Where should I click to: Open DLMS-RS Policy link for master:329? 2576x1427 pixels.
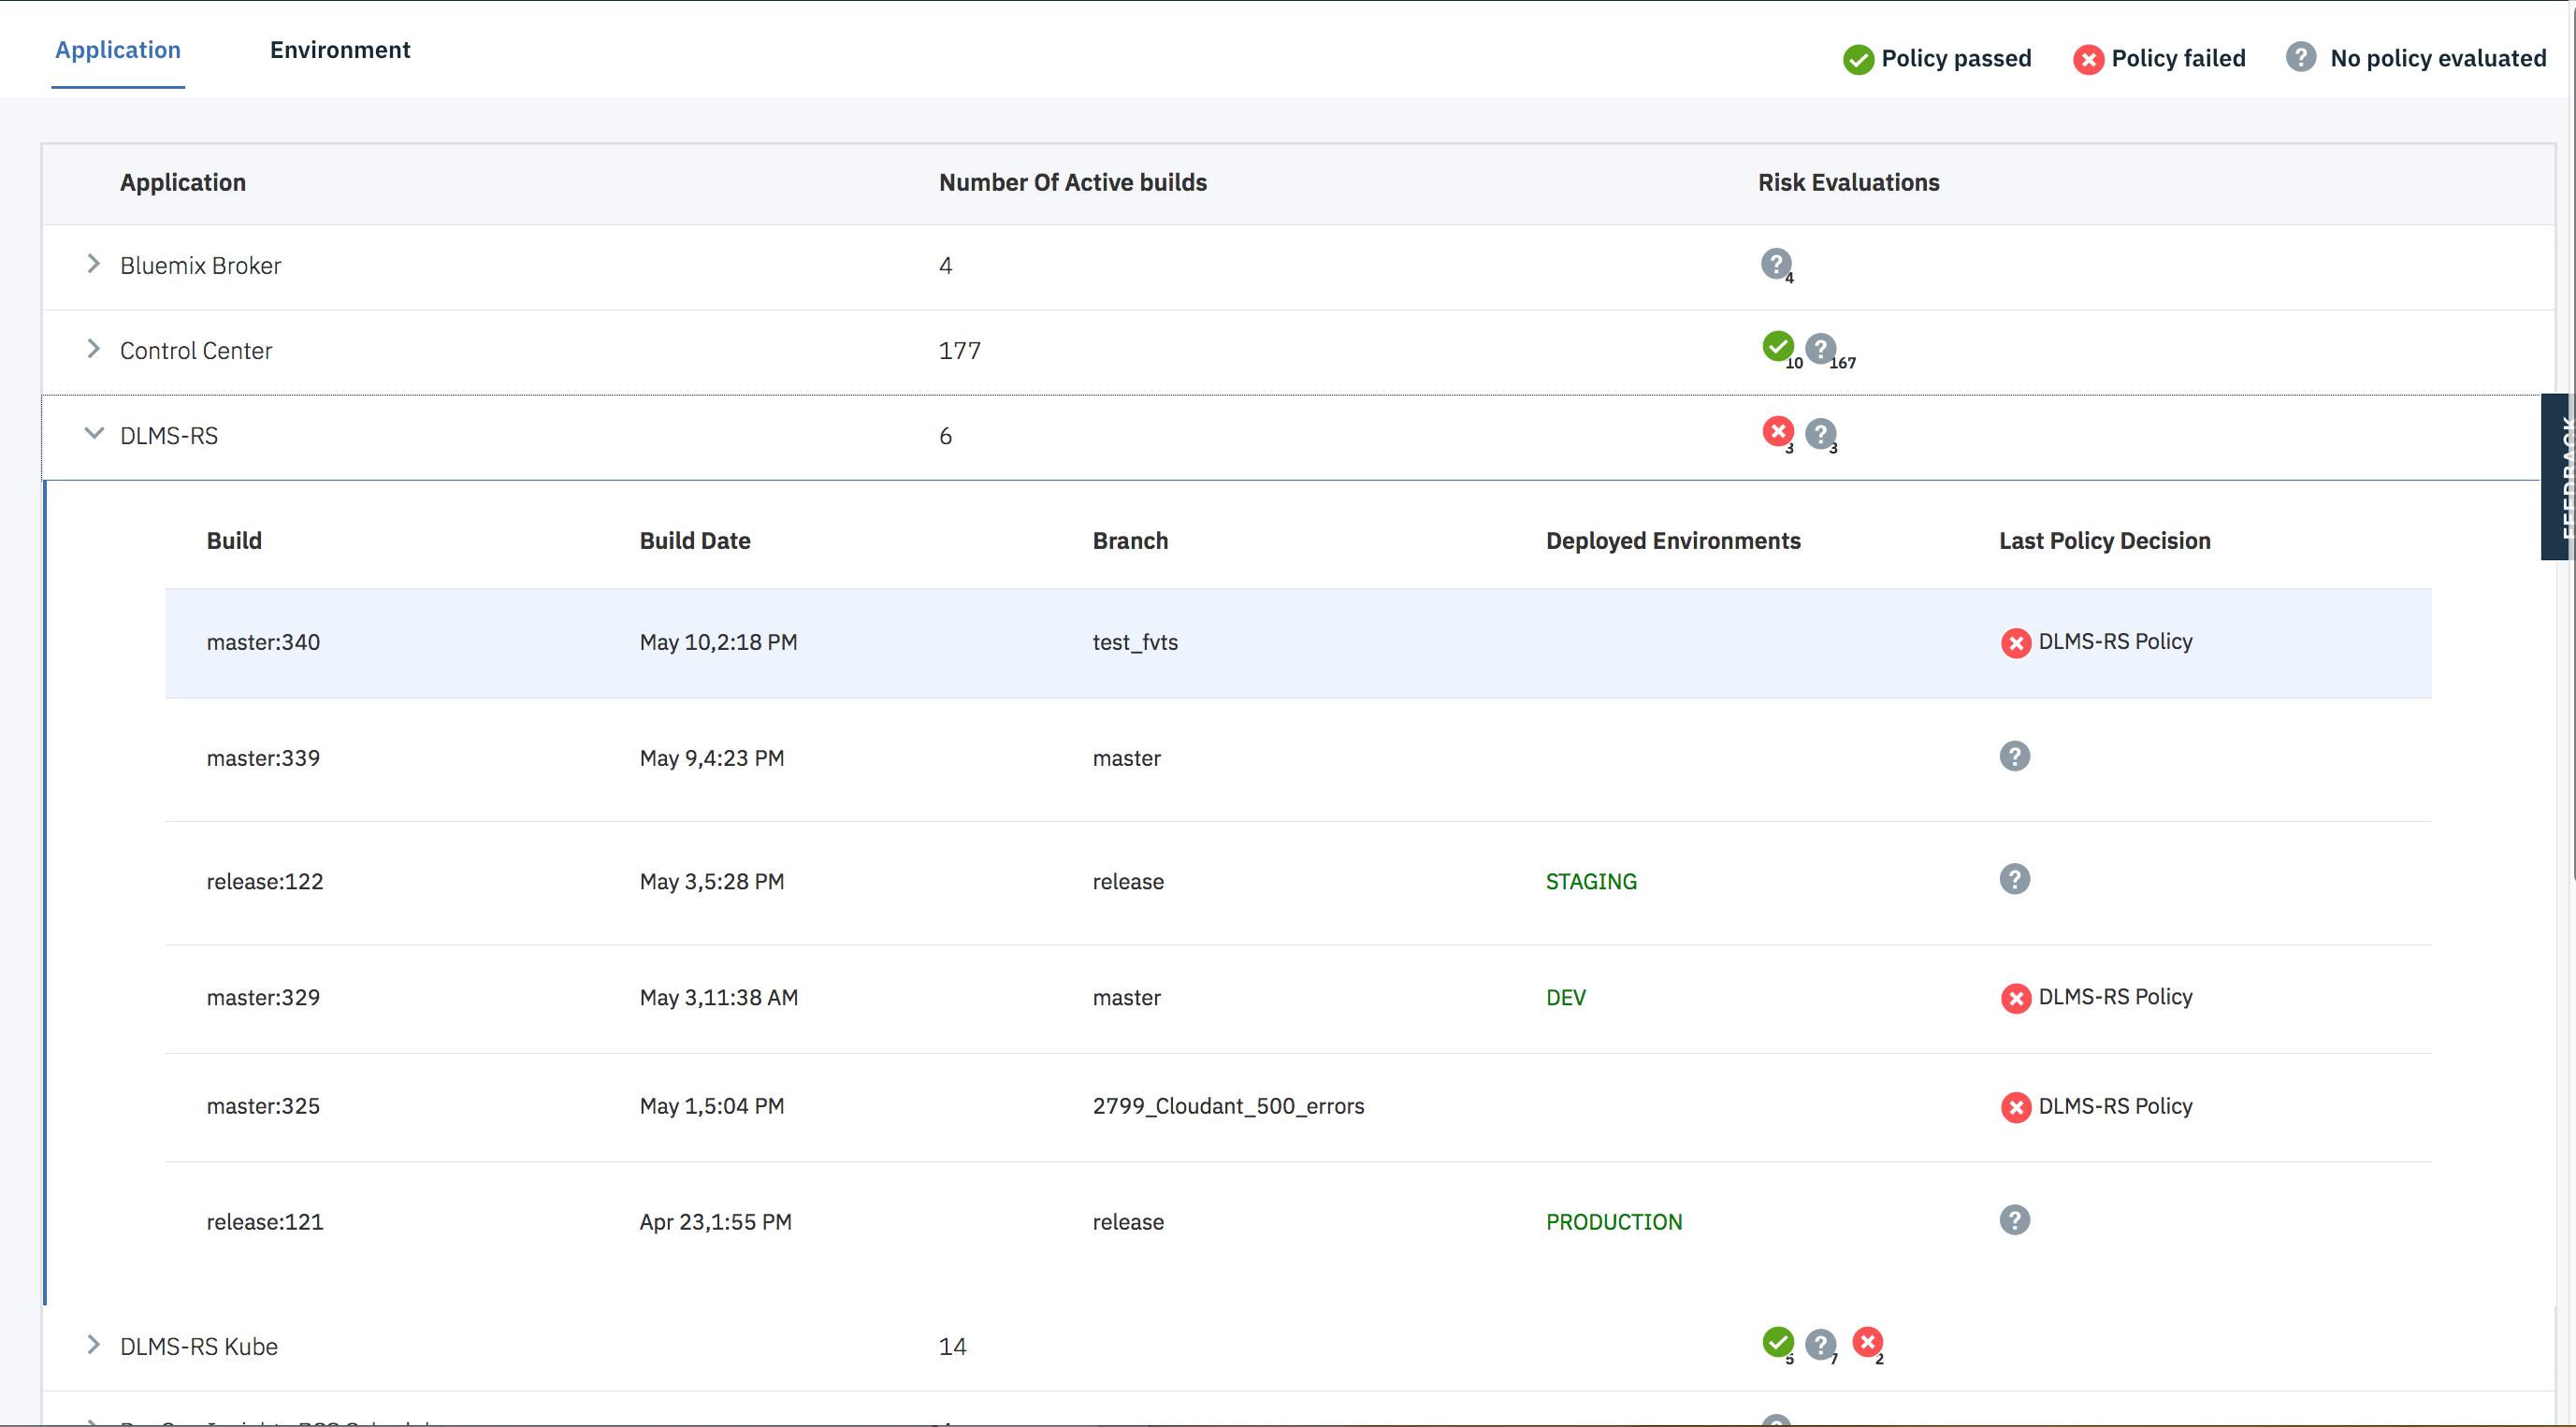pyautogui.click(x=2114, y=997)
